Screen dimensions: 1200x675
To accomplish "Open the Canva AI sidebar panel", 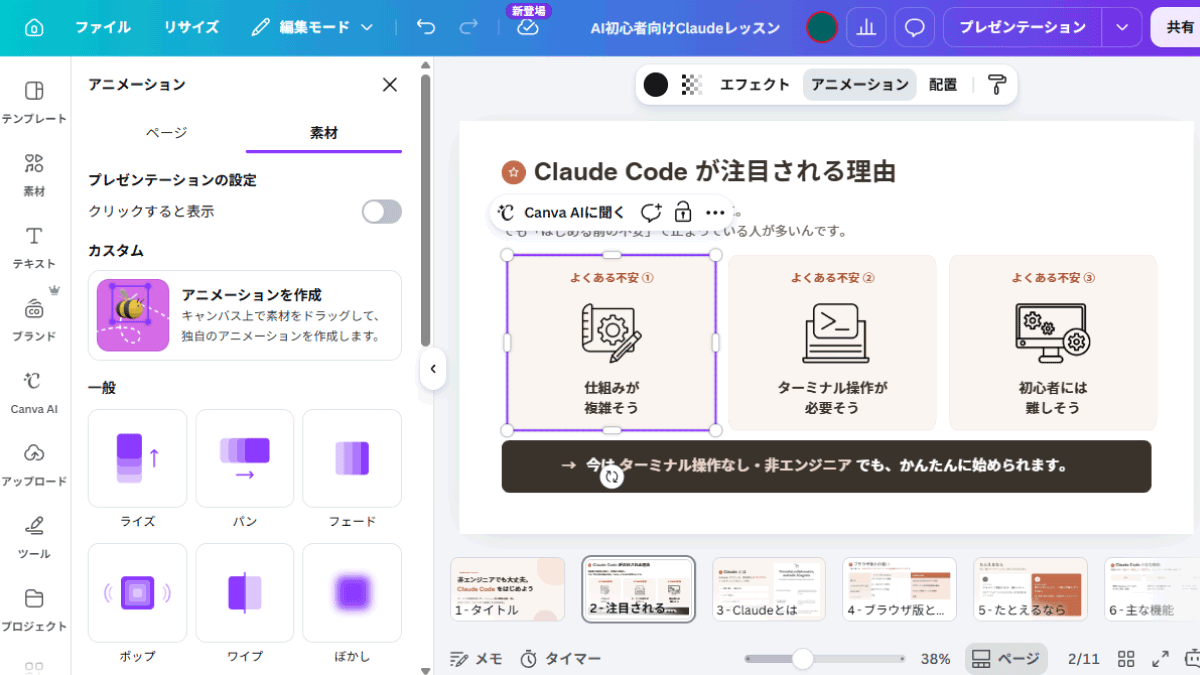I will point(34,393).
